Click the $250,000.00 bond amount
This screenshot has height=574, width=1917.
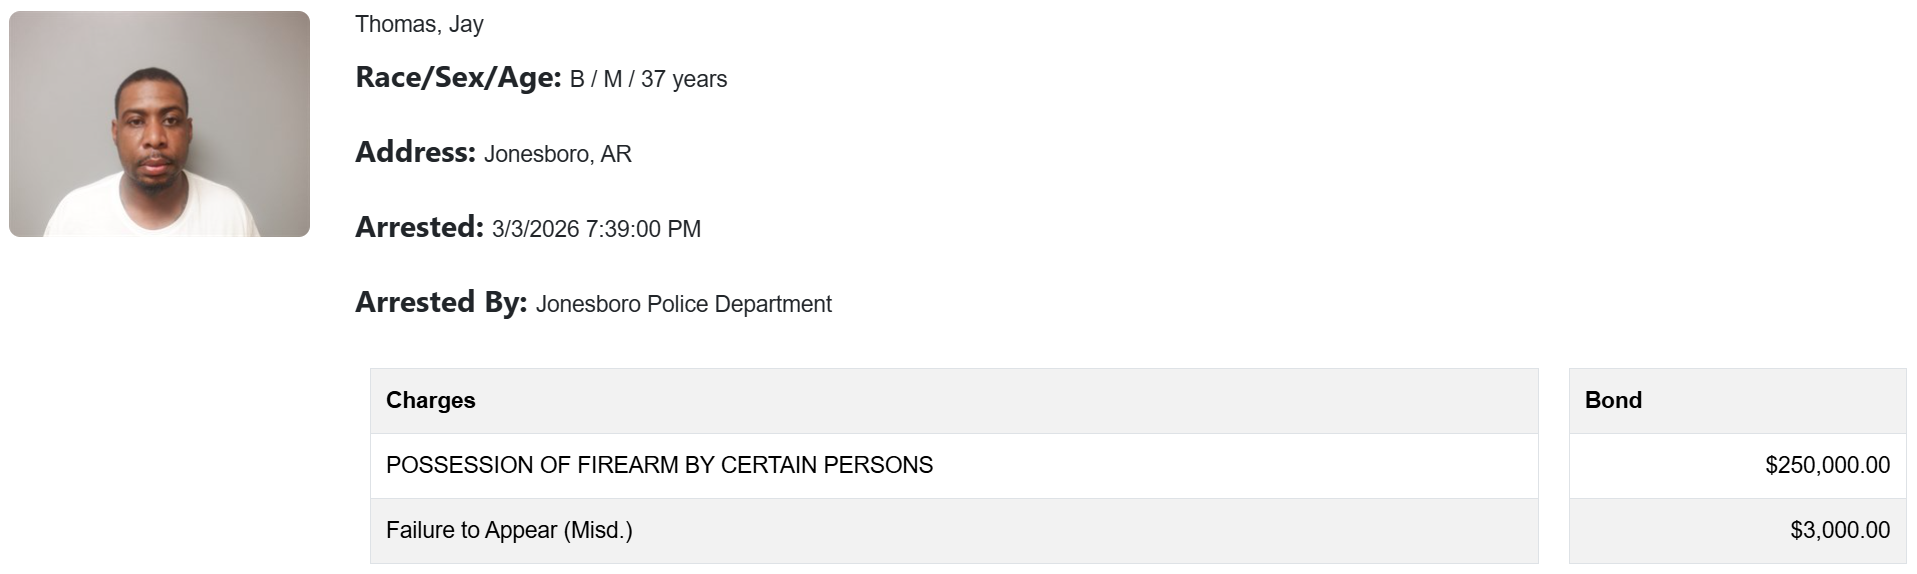(1827, 466)
